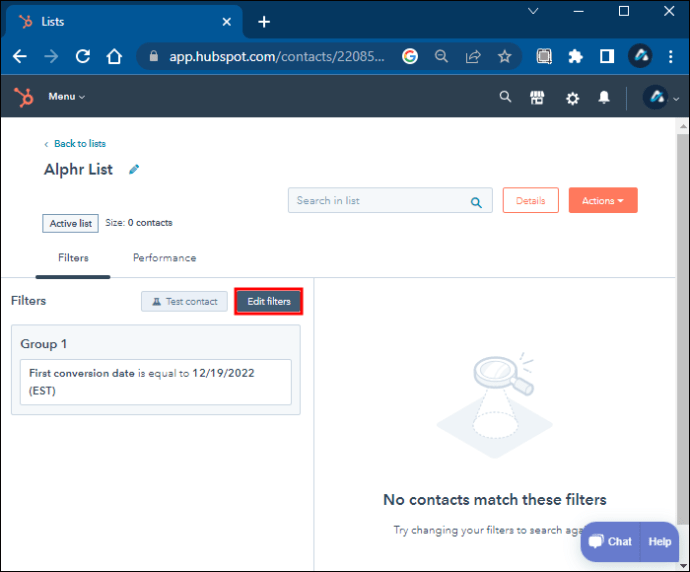Focus the Search in list field
The image size is (690, 572).
tap(390, 200)
